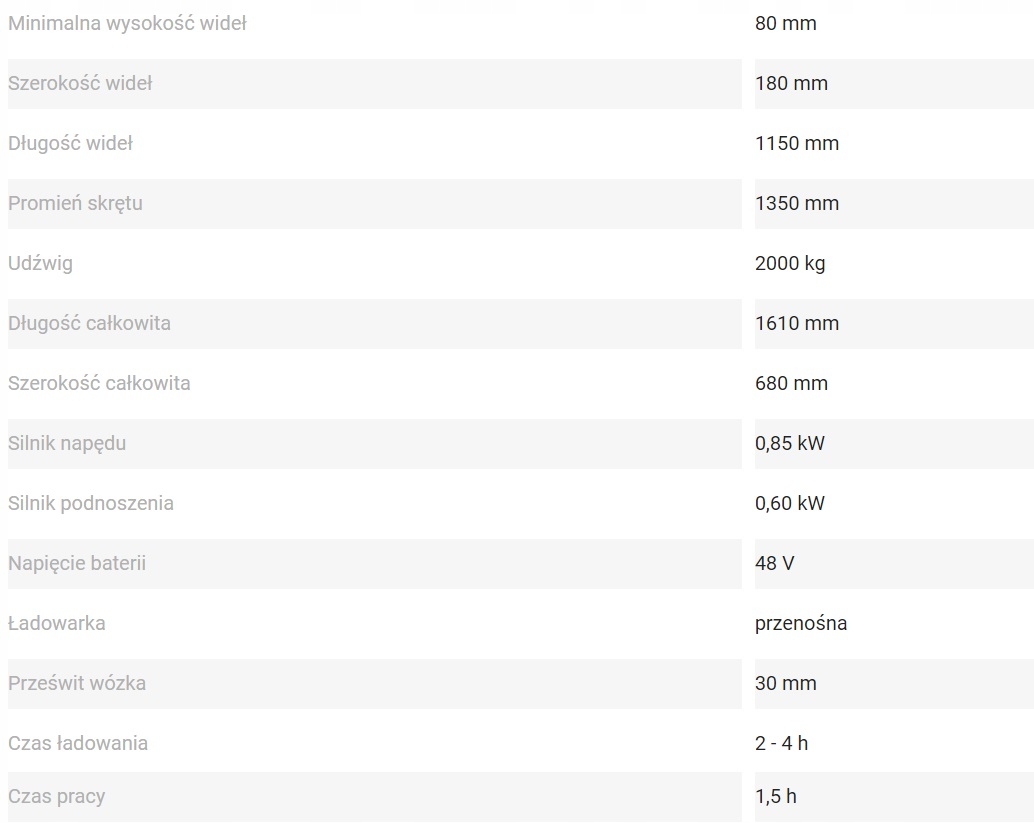Click the 'przenośna' charger value

(801, 623)
